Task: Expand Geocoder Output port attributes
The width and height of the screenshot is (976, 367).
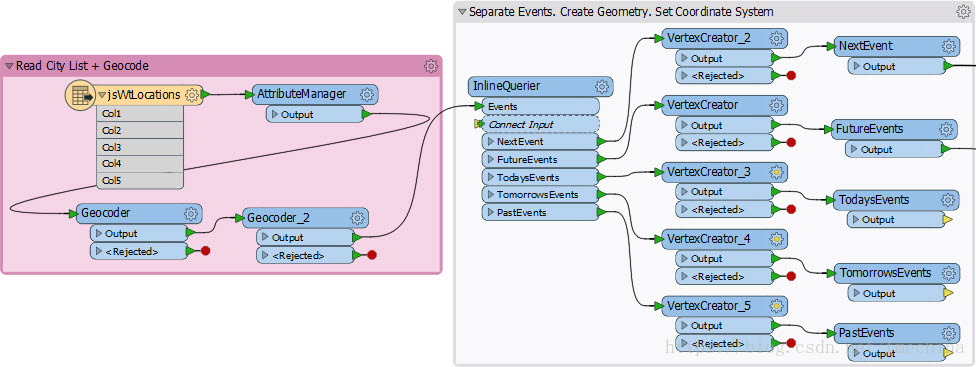Action: (98, 234)
